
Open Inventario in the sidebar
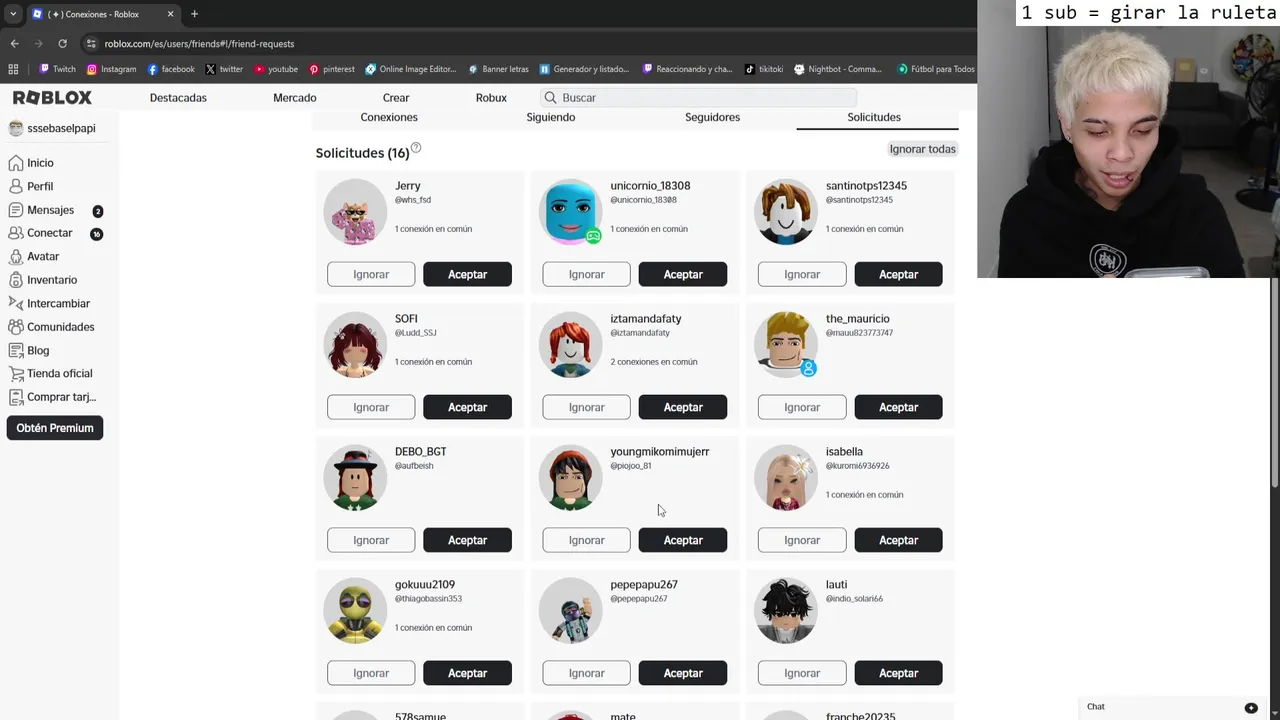click(52, 280)
